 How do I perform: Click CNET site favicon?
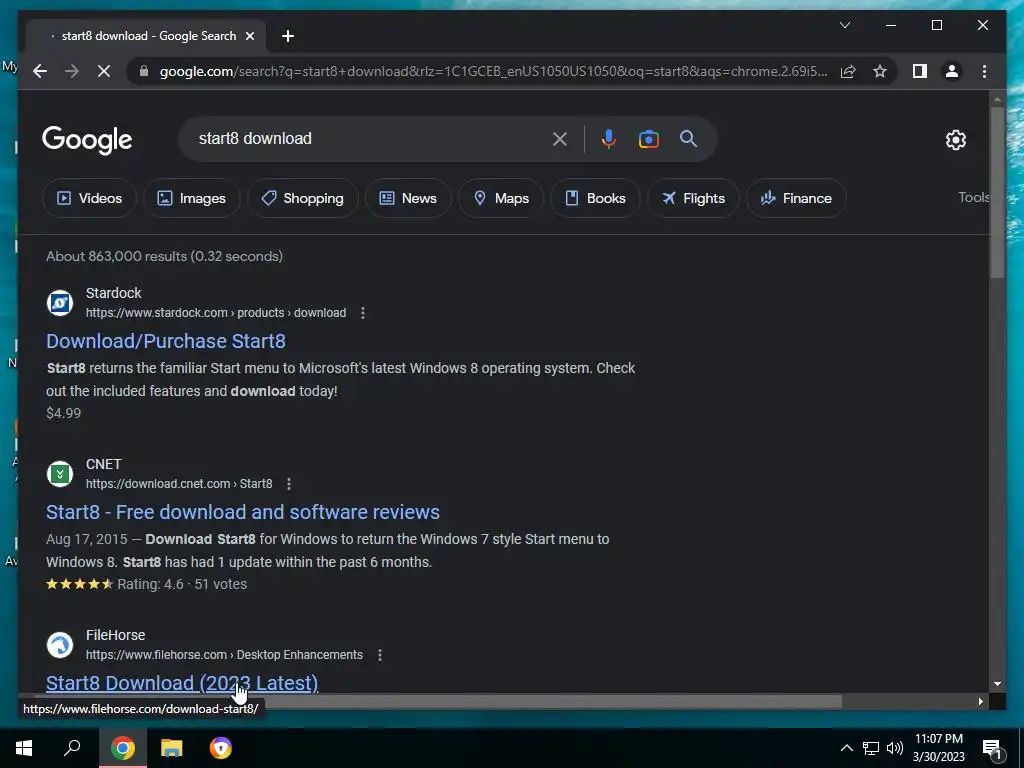[x=60, y=474]
